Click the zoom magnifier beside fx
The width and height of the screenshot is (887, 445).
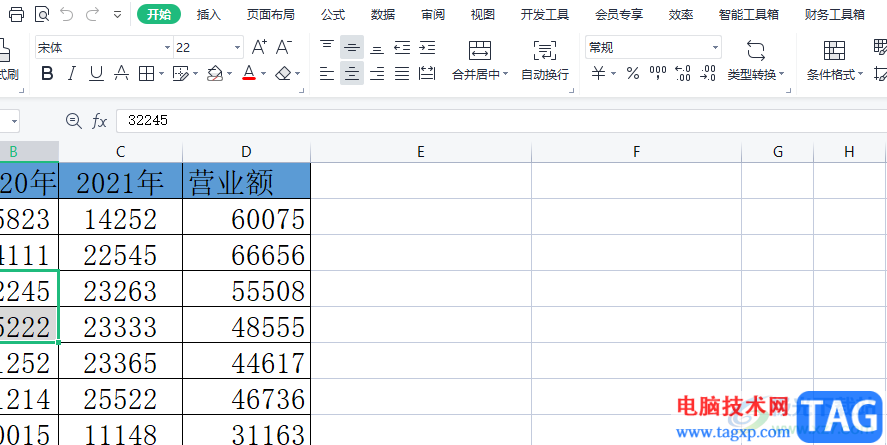[x=74, y=120]
